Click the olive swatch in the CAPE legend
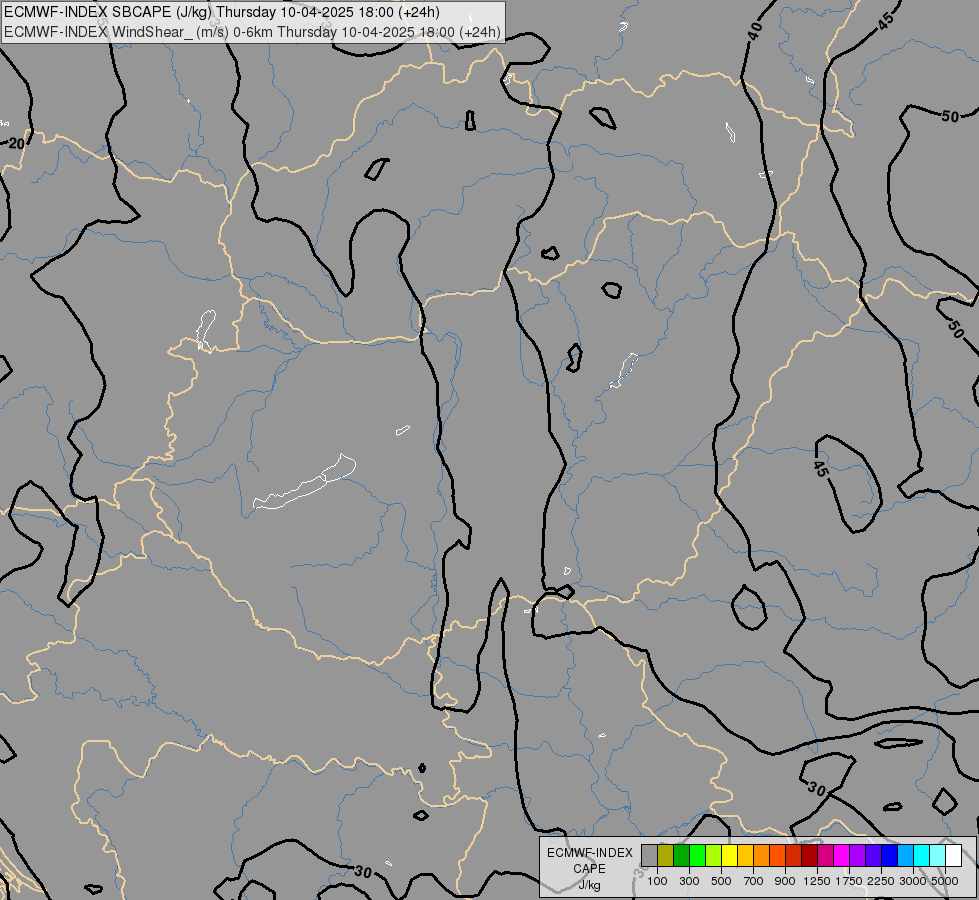 (x=666, y=855)
